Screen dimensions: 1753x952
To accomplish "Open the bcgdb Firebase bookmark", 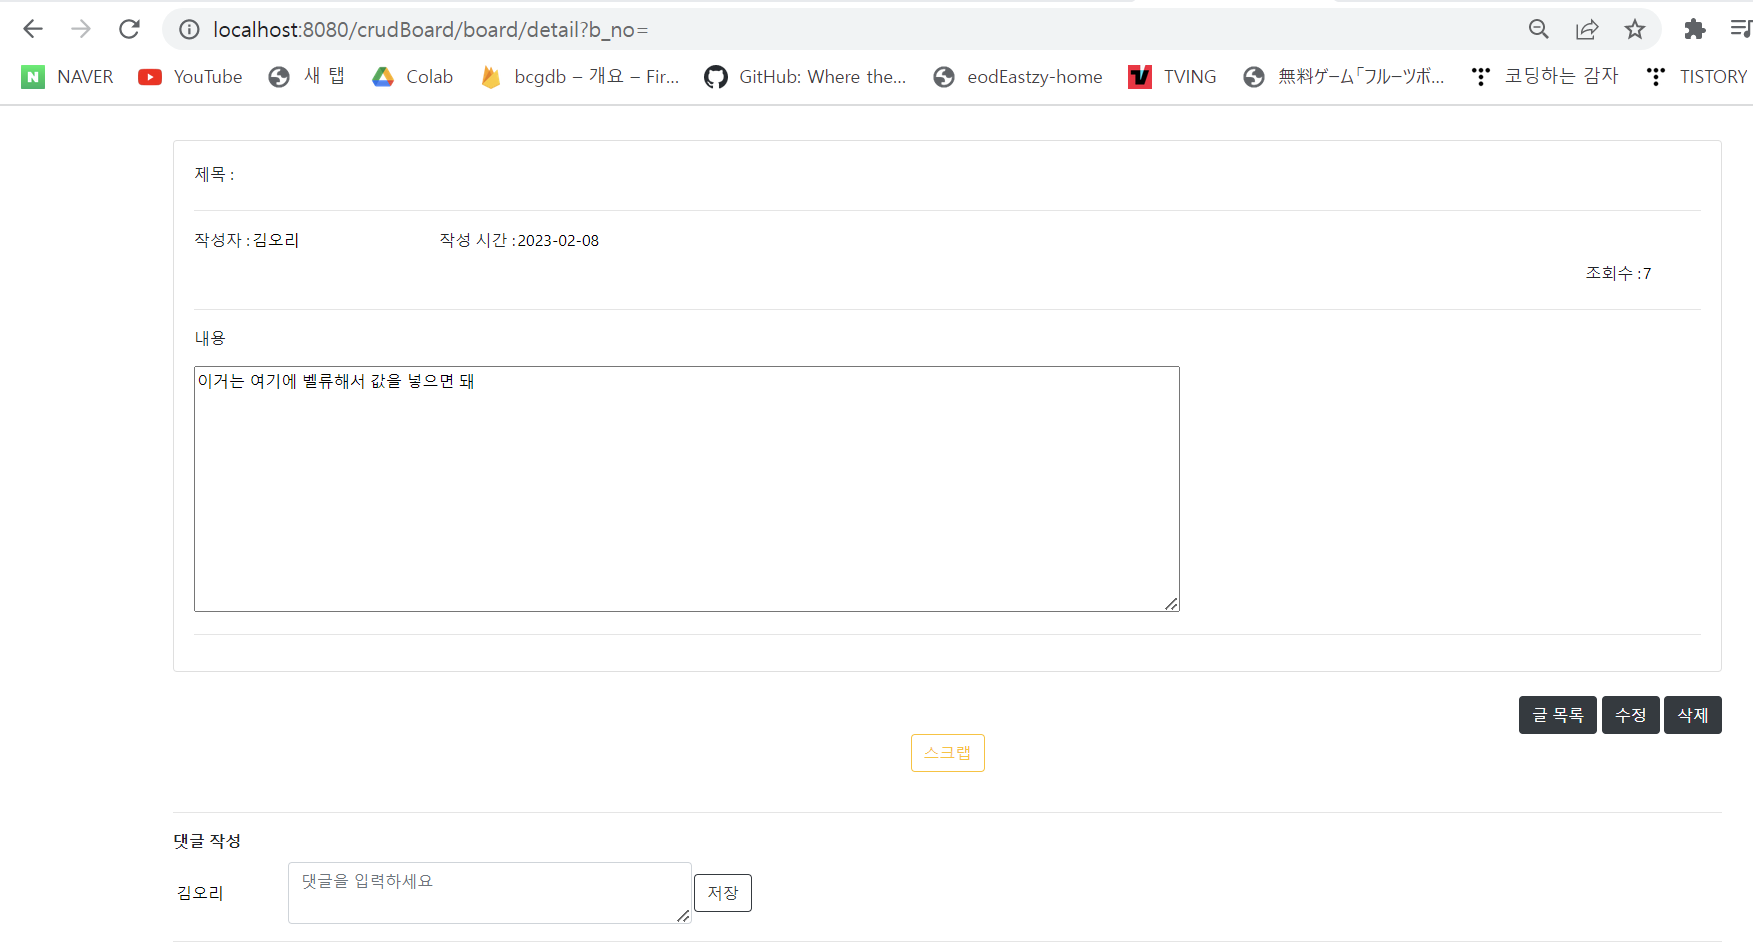I will [579, 77].
